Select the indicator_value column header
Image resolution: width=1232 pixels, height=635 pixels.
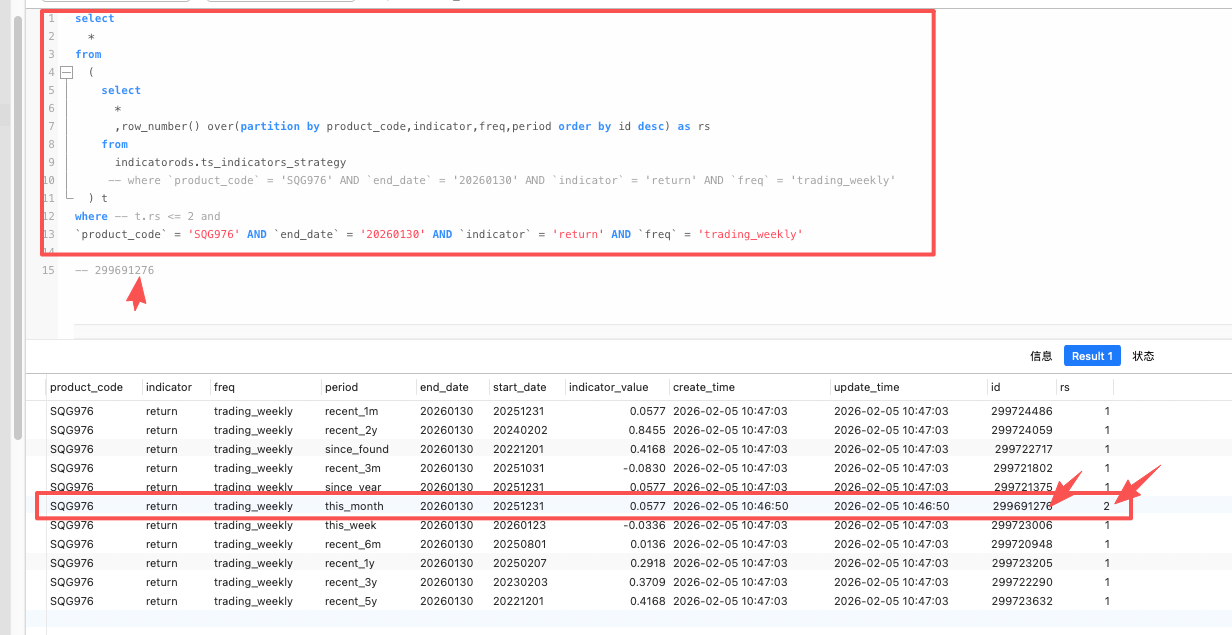(608, 387)
